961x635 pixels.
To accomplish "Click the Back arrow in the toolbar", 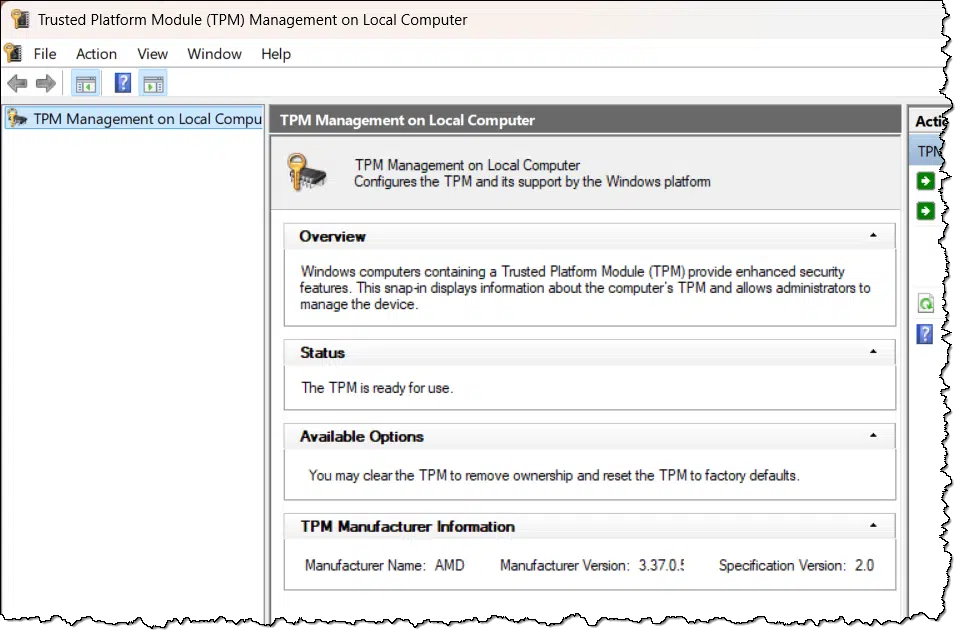I will (x=17, y=84).
